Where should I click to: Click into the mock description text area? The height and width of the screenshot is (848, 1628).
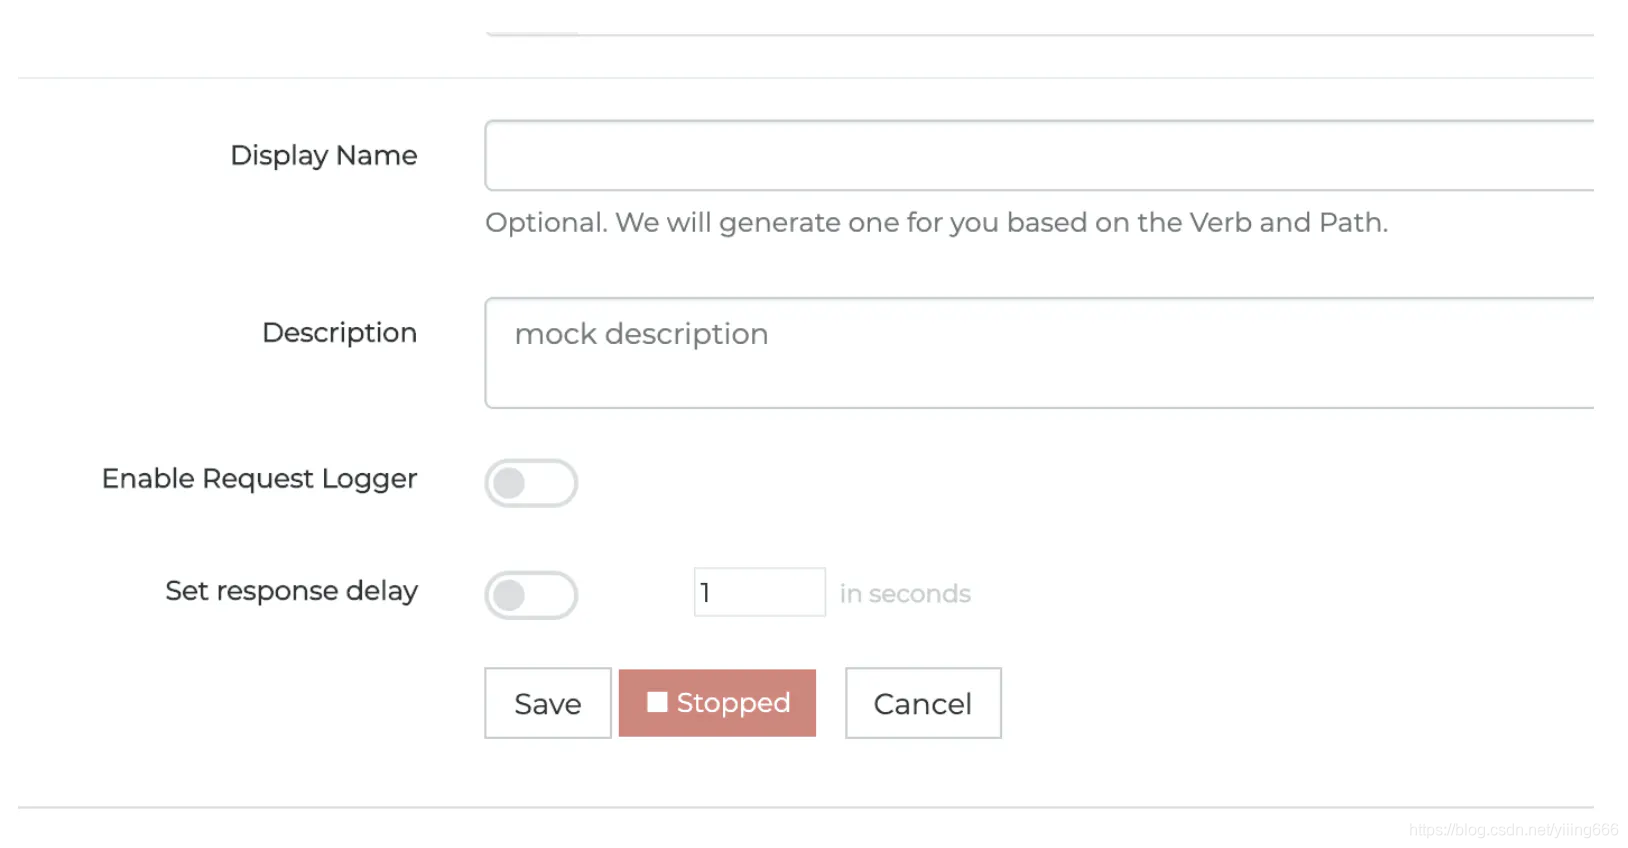point(1039,353)
